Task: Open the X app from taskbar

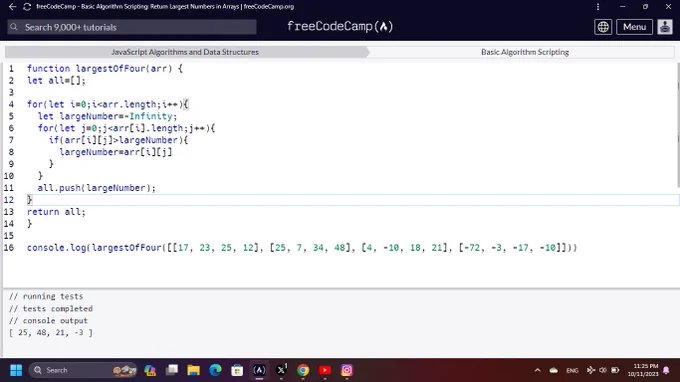Action: [281, 370]
